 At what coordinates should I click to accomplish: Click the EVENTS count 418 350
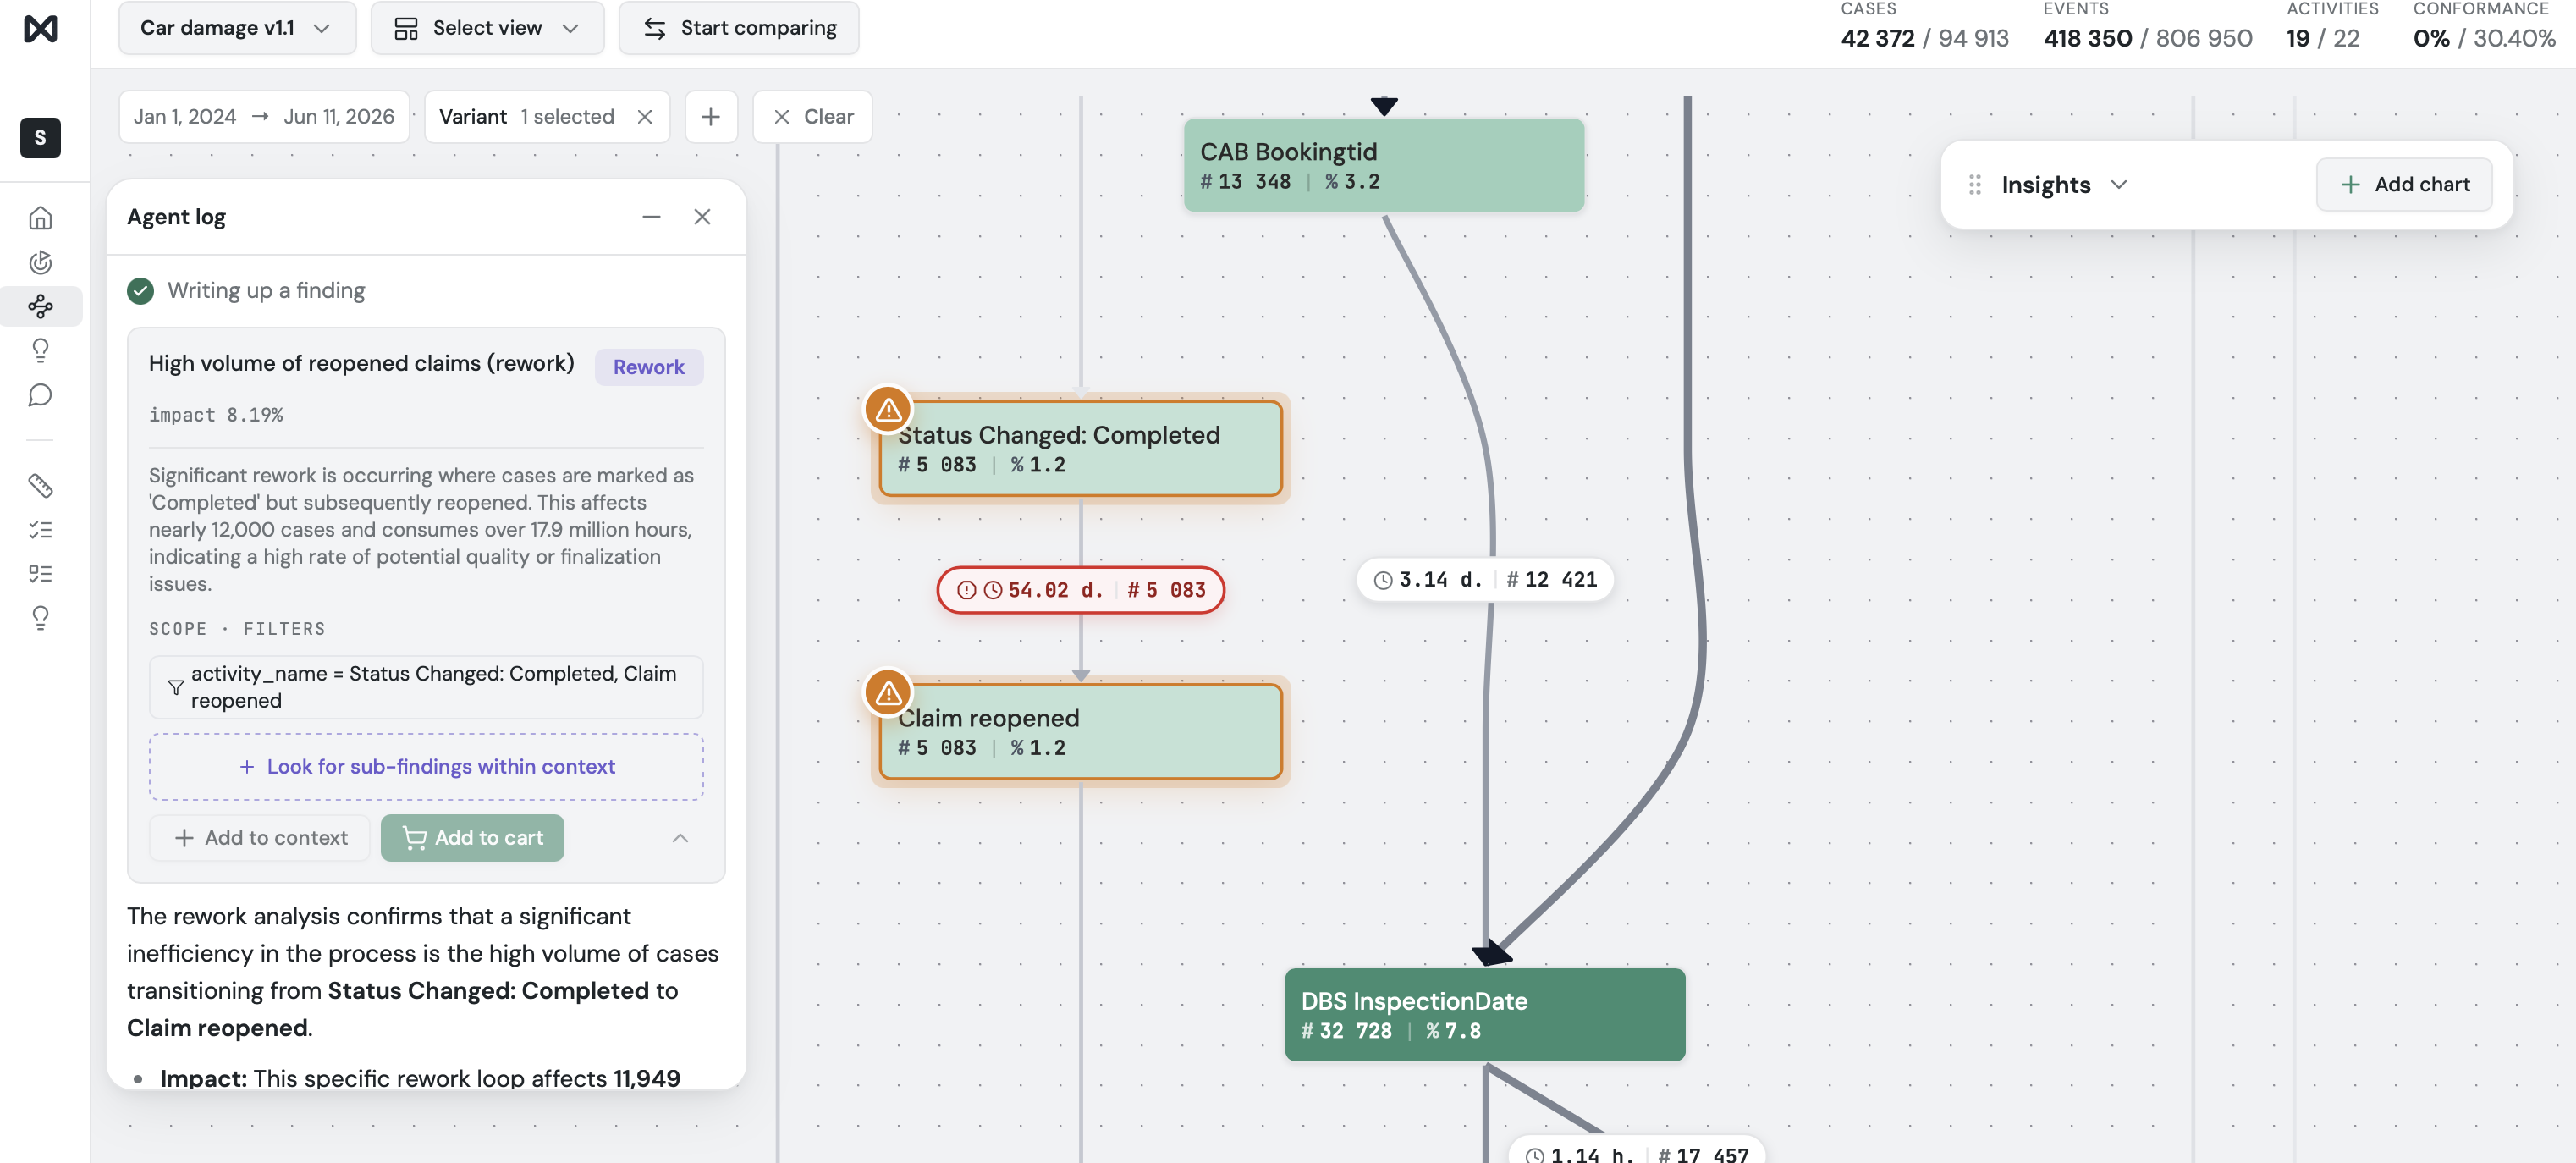(2087, 39)
